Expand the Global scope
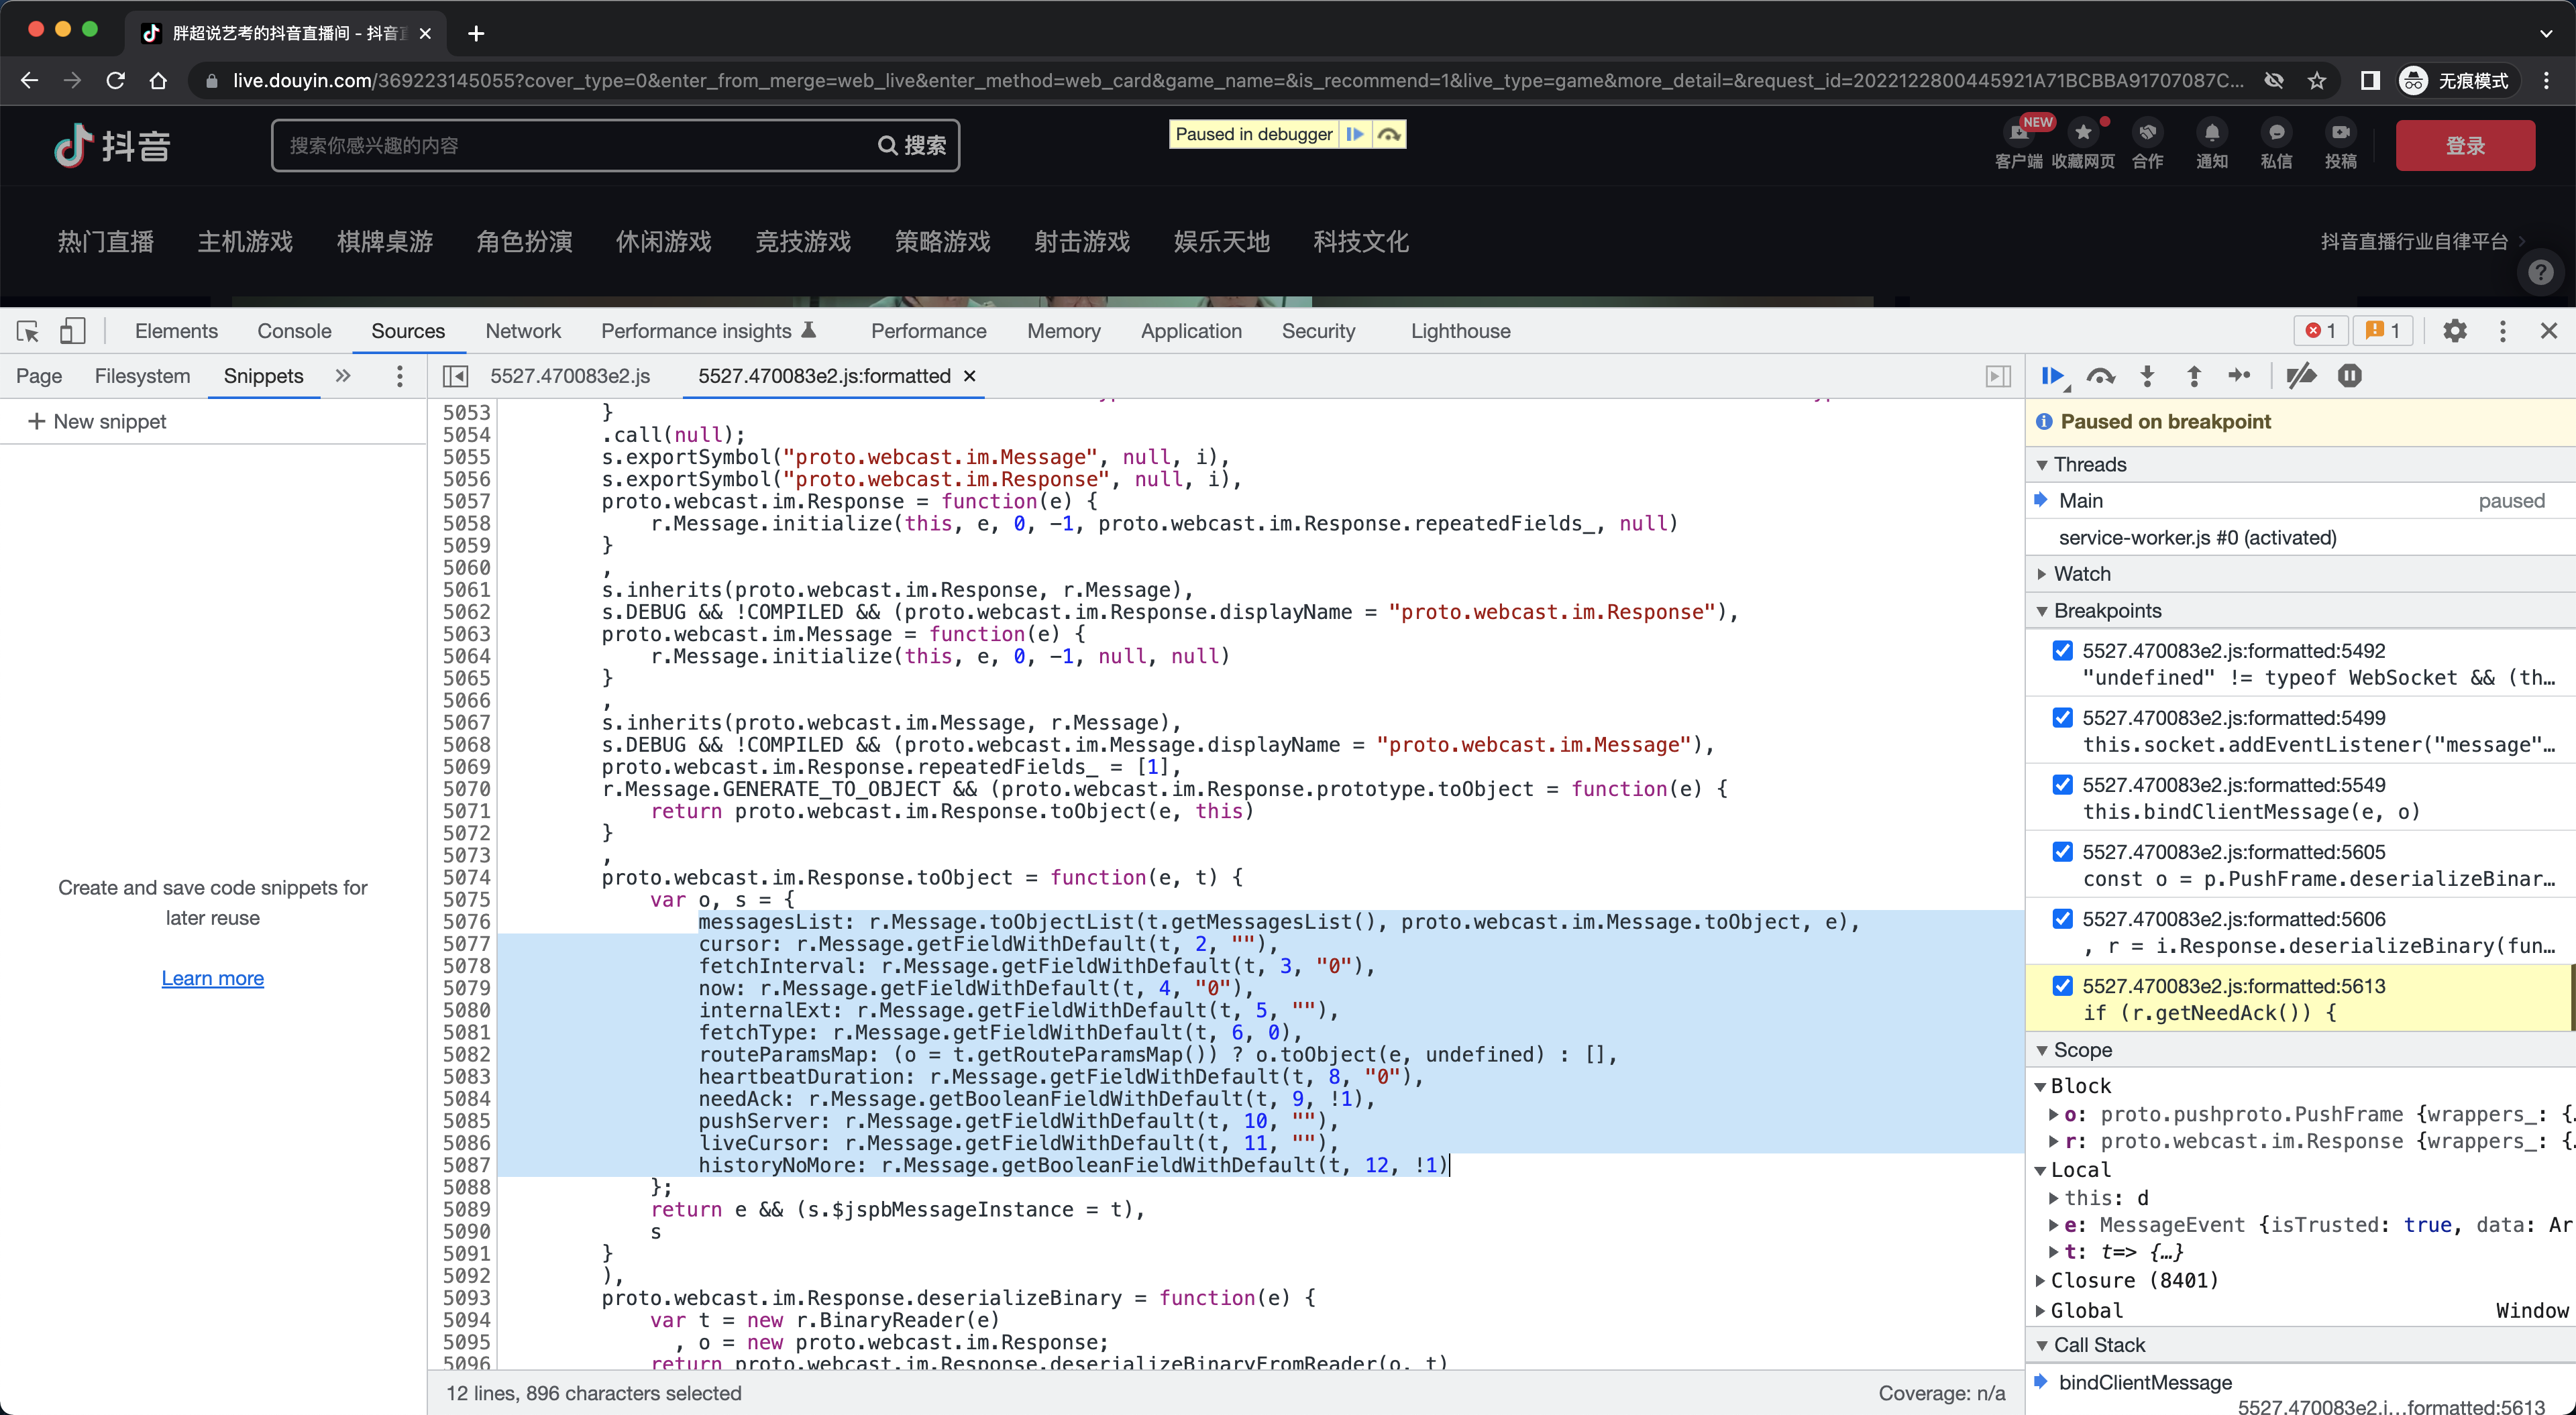 point(2041,1310)
